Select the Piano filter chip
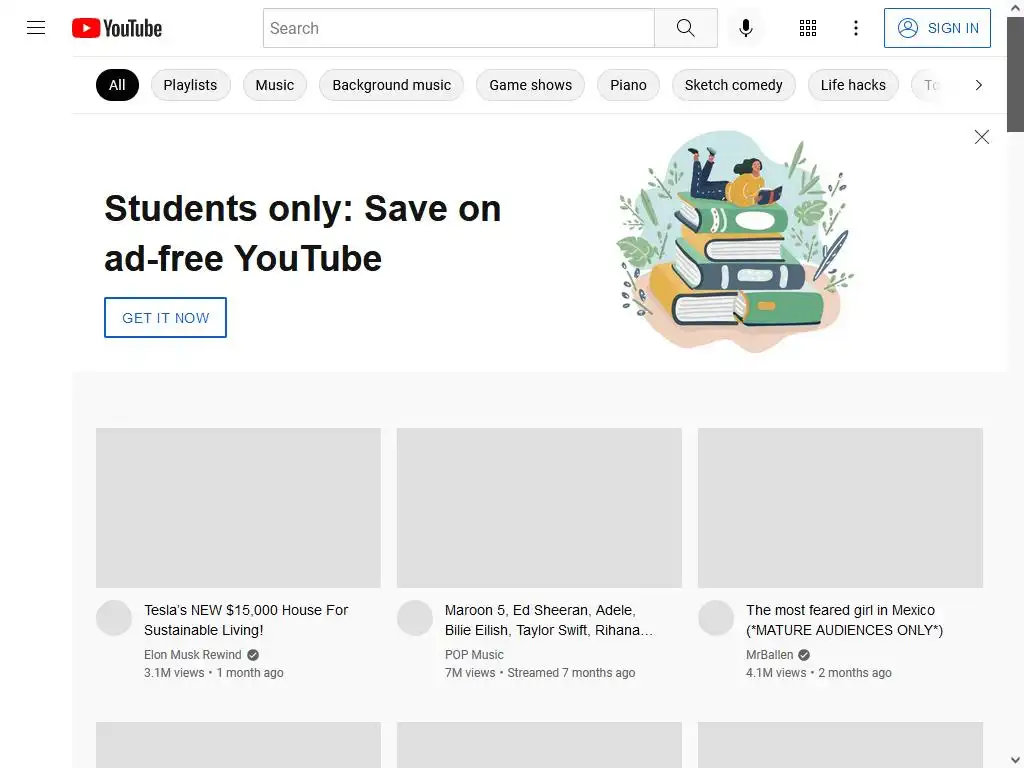Image resolution: width=1024 pixels, height=768 pixels. (x=628, y=85)
